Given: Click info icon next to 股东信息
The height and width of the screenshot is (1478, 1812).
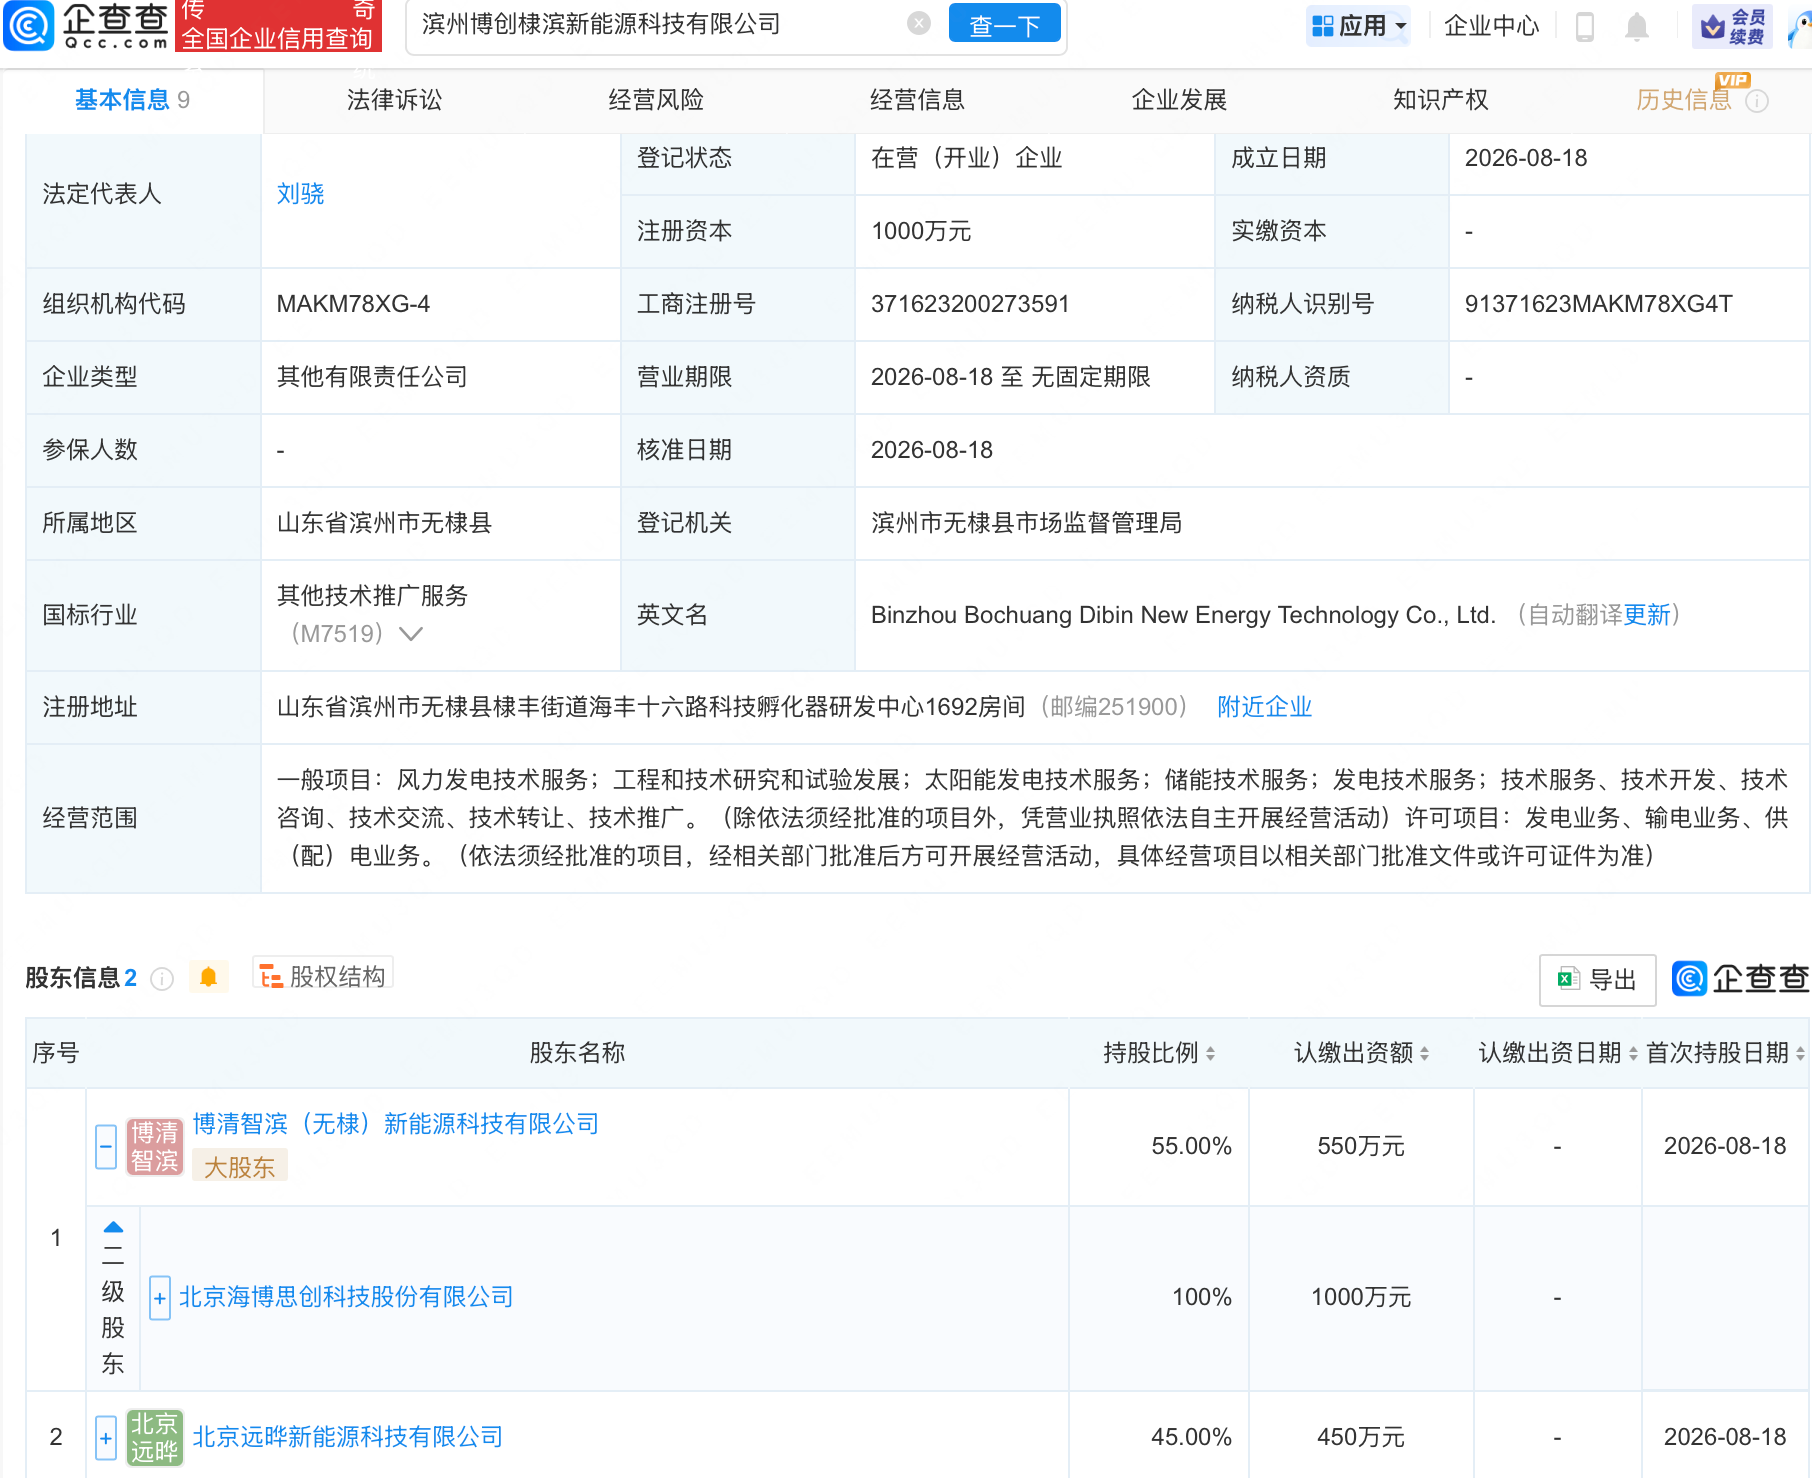Looking at the screenshot, I should click(162, 978).
